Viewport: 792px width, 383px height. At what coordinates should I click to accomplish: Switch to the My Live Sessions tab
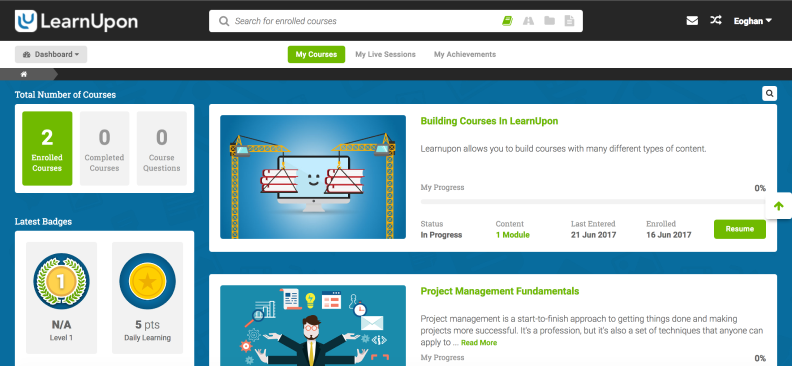pos(385,55)
